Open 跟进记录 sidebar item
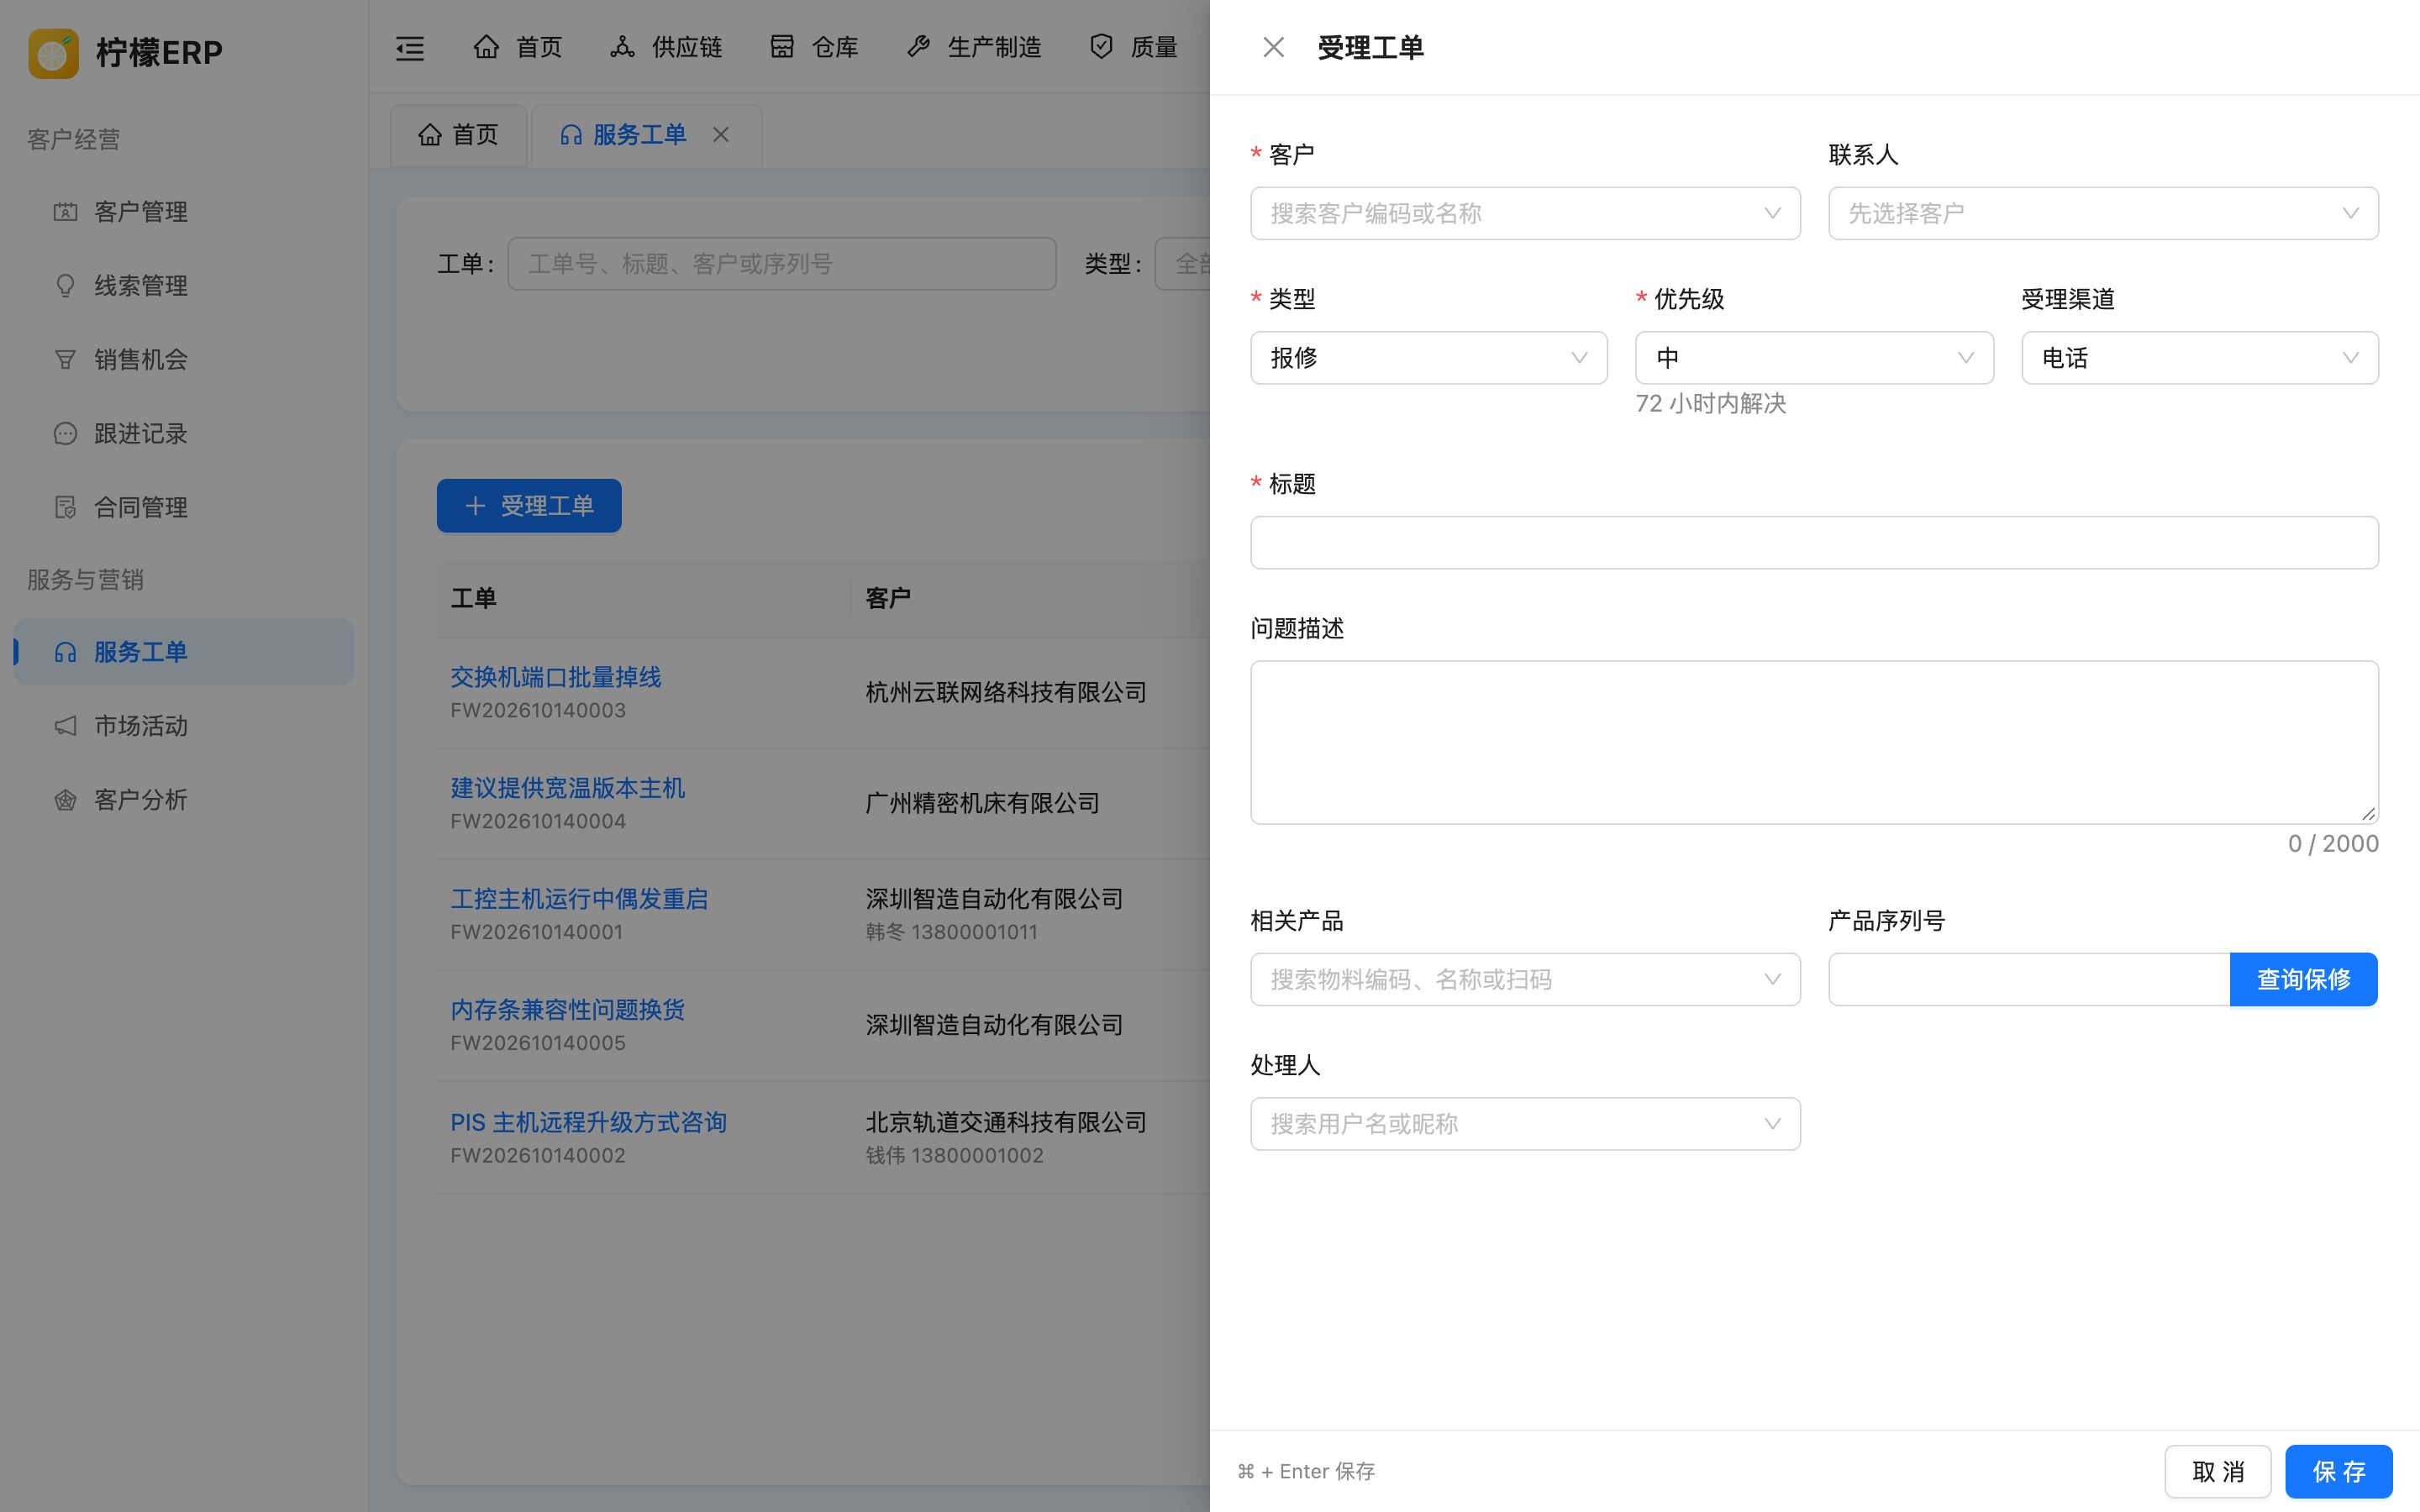Screen dimensions: 2420x1512 [184, 434]
